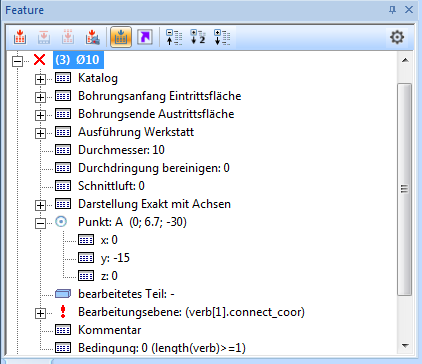This screenshot has height=364, width=422.
Task: Collapse the (3) Ø10 root node
Action: [x=17, y=61]
